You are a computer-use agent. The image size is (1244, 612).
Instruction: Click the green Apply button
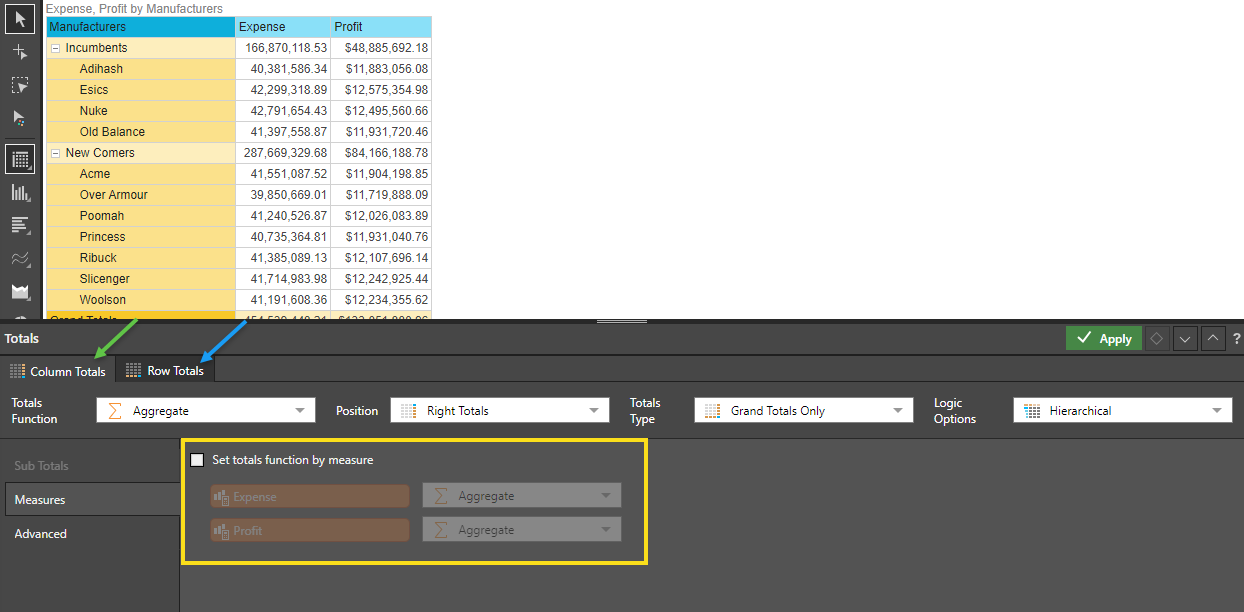point(1103,339)
